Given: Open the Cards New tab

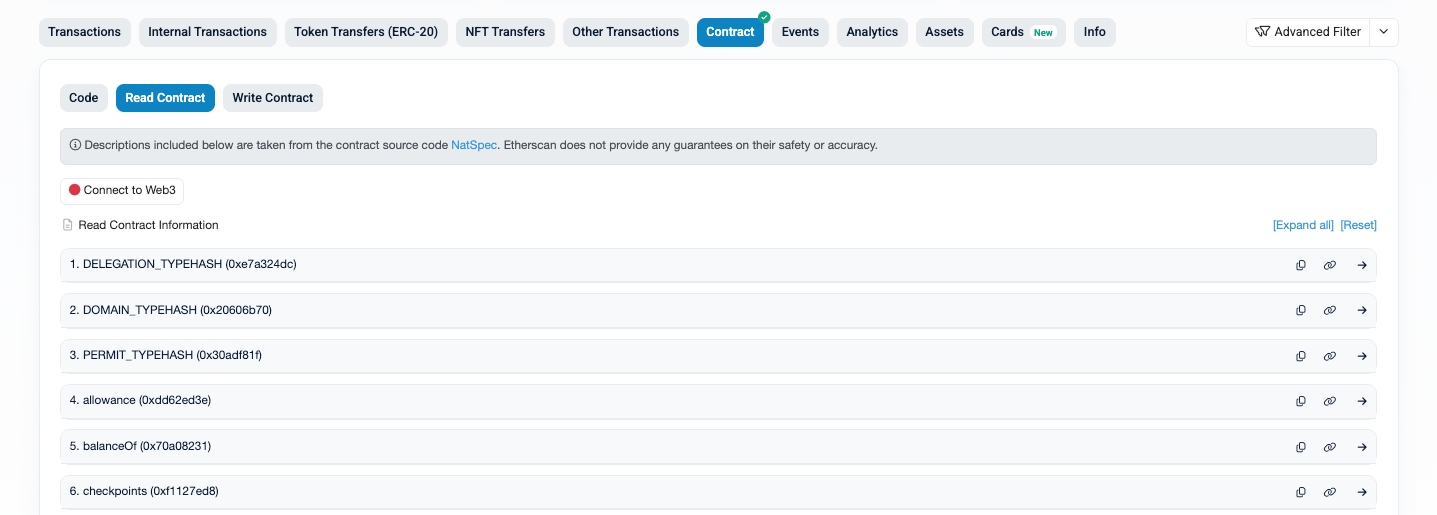Looking at the screenshot, I should coord(1024,32).
